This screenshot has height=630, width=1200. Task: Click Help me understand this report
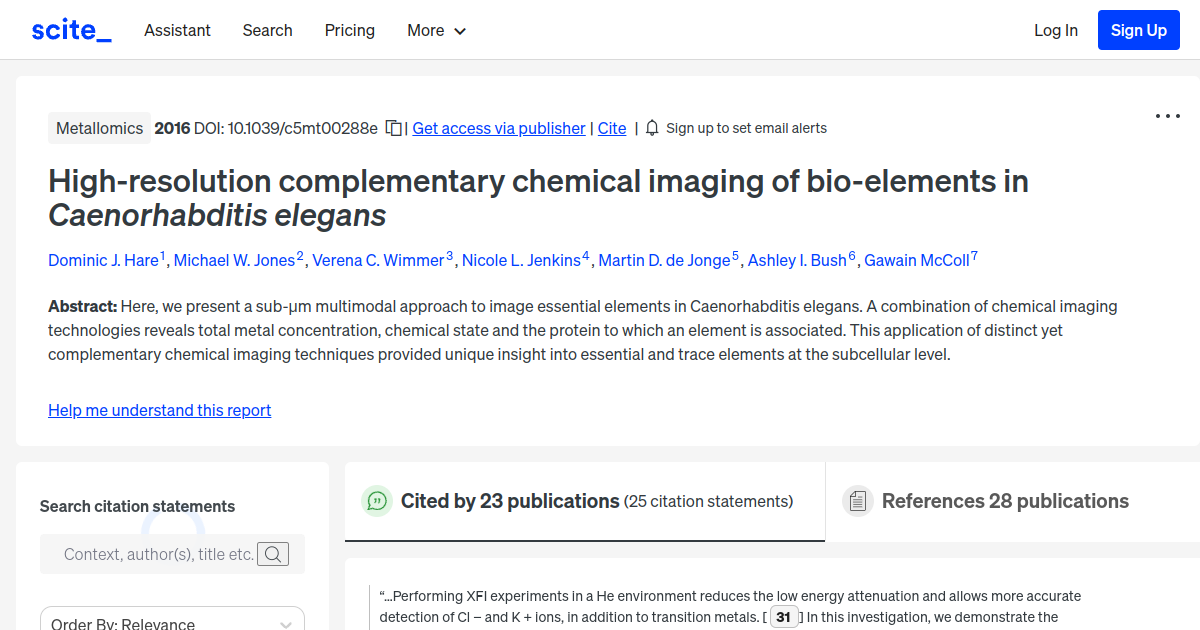coord(159,410)
